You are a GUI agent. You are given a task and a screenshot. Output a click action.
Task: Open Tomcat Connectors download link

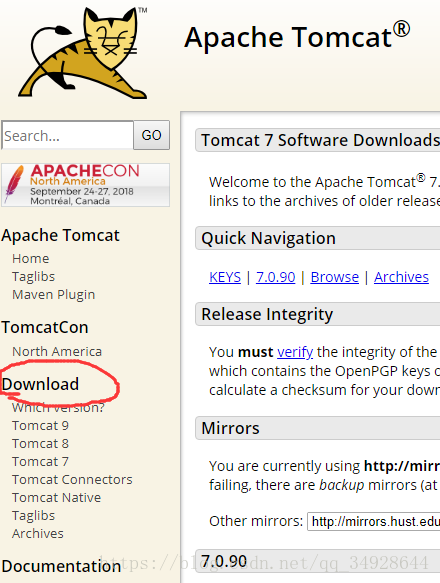point(72,480)
